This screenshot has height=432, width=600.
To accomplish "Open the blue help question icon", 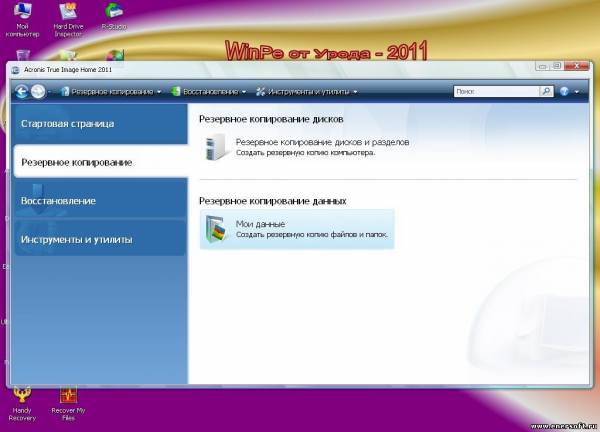I will (564, 91).
